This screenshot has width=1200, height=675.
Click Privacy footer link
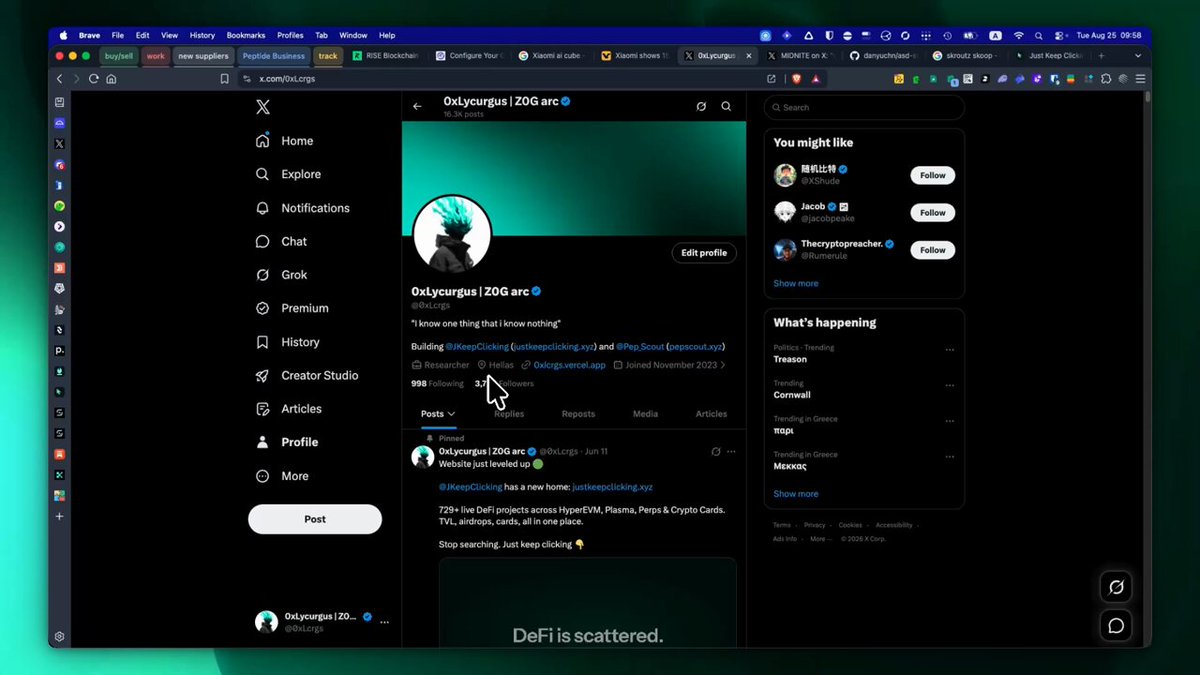(x=814, y=525)
